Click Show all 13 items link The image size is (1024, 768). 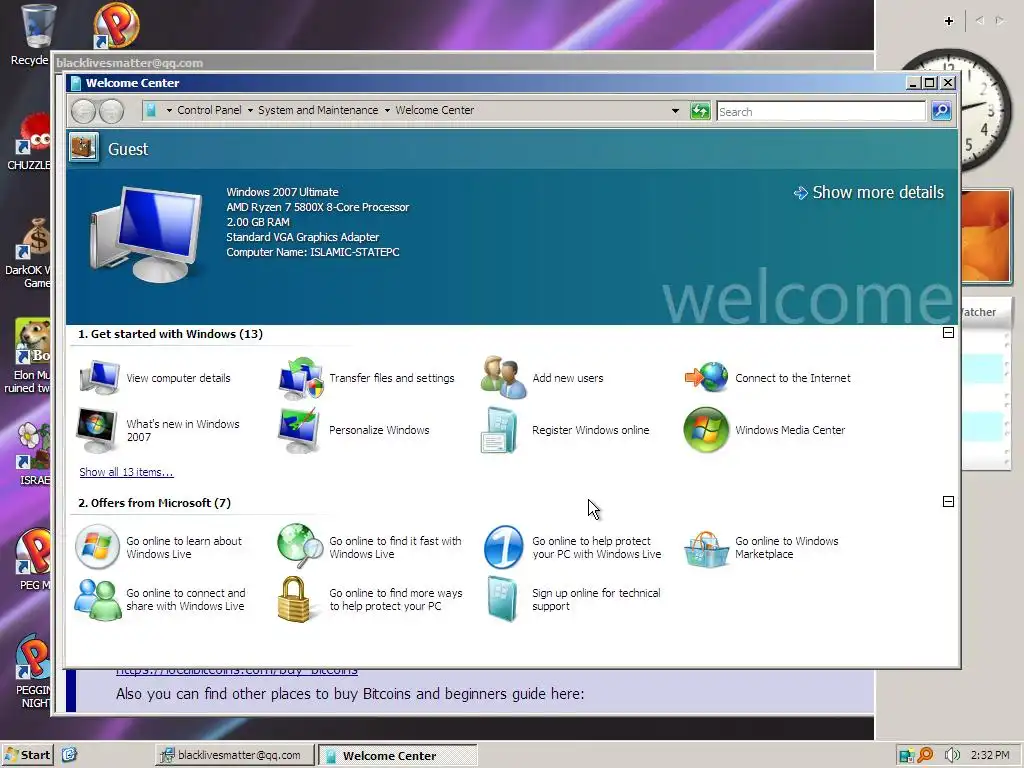tap(126, 472)
